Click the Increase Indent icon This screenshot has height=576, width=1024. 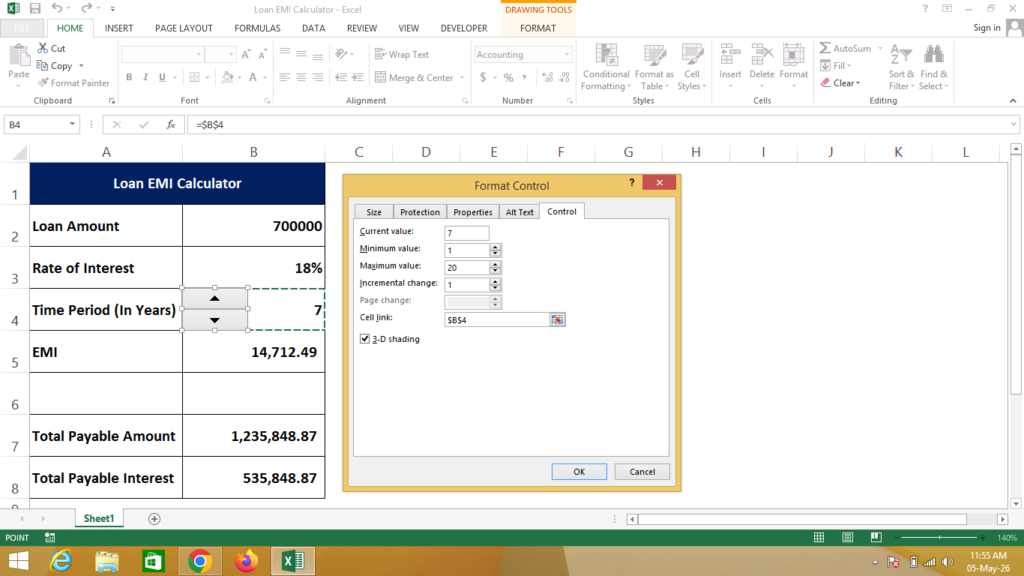[357, 77]
